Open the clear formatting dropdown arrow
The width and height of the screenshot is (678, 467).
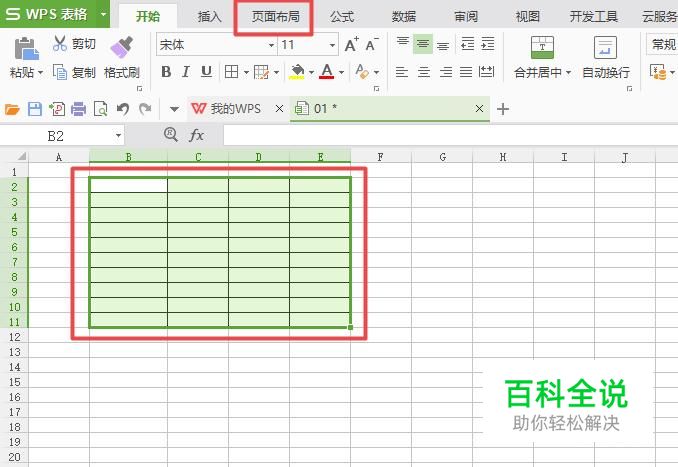point(377,72)
